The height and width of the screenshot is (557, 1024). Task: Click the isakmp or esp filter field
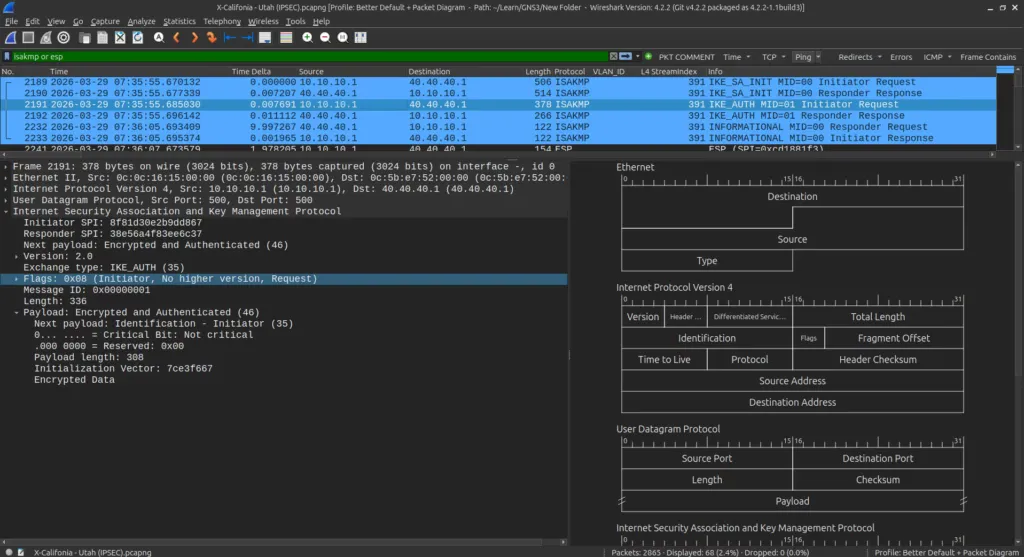pos(310,57)
